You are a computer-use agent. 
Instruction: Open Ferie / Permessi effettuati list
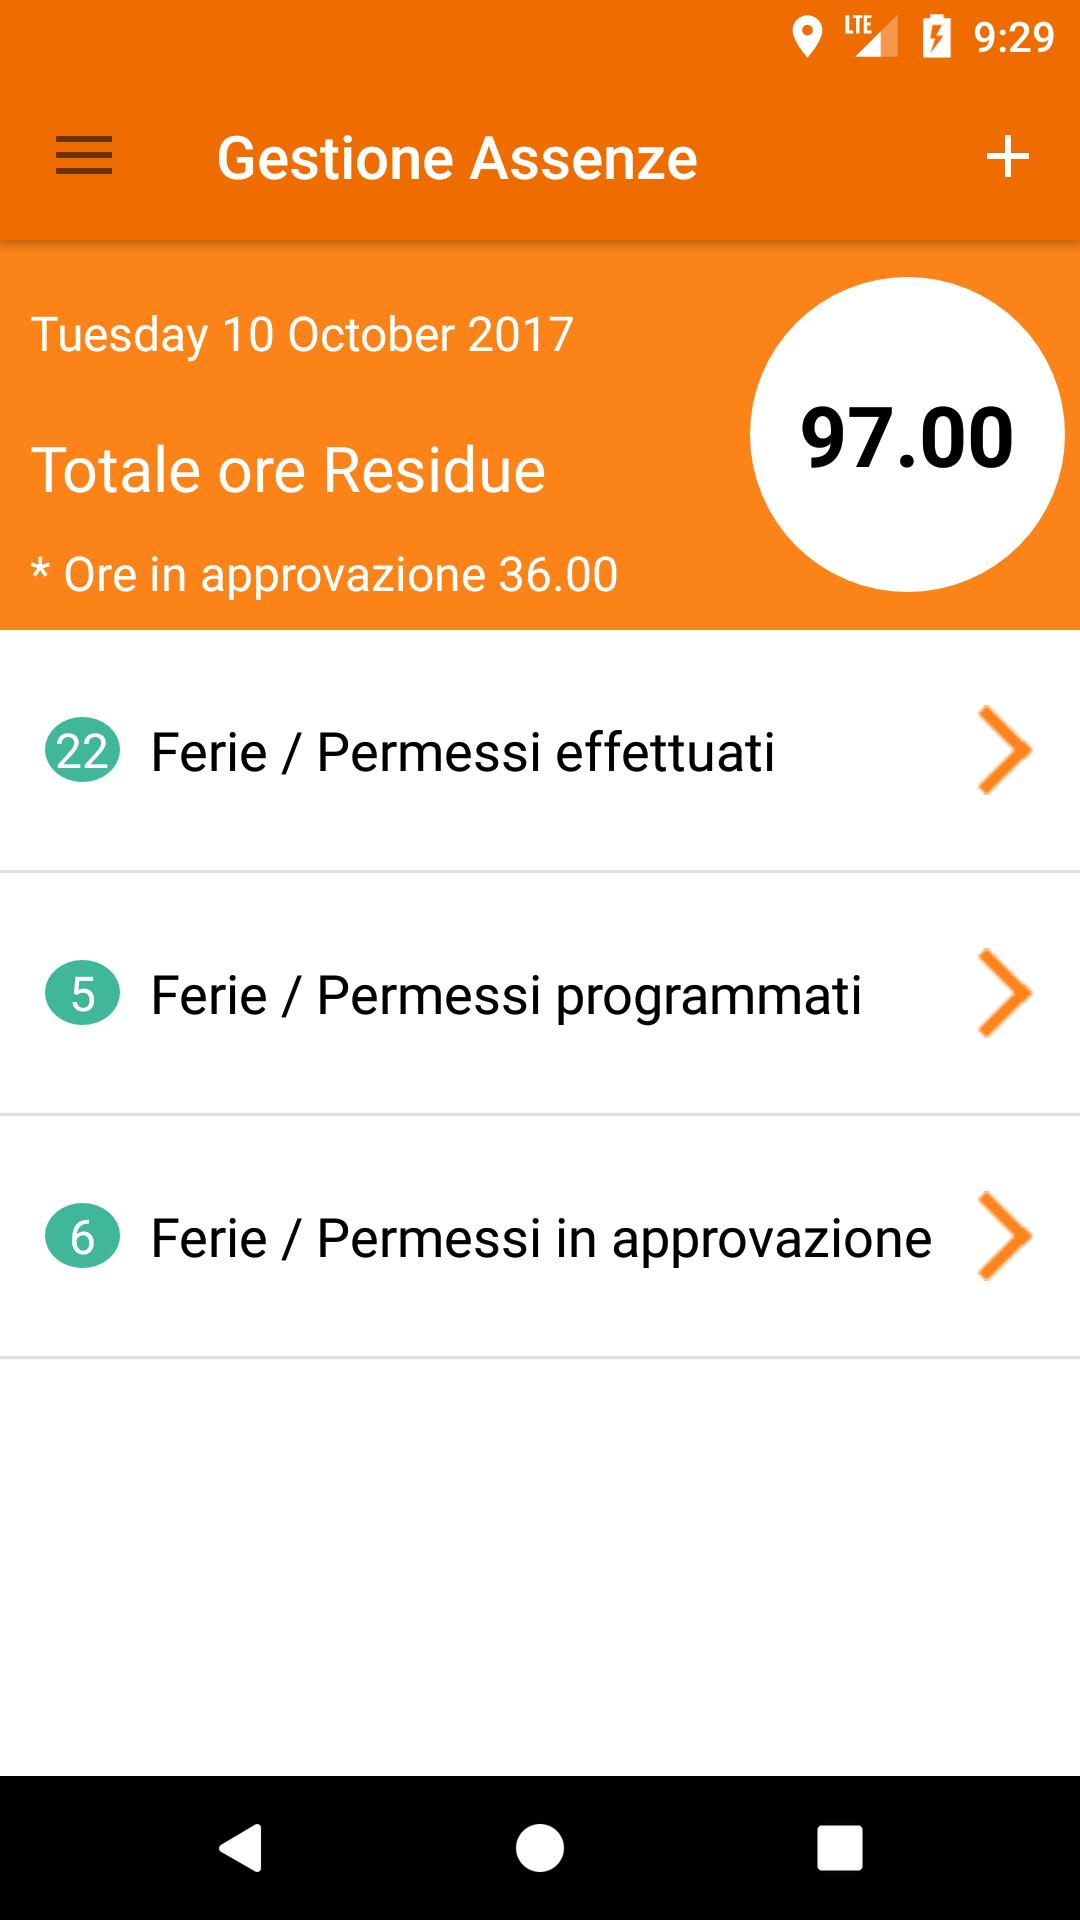pos(462,752)
